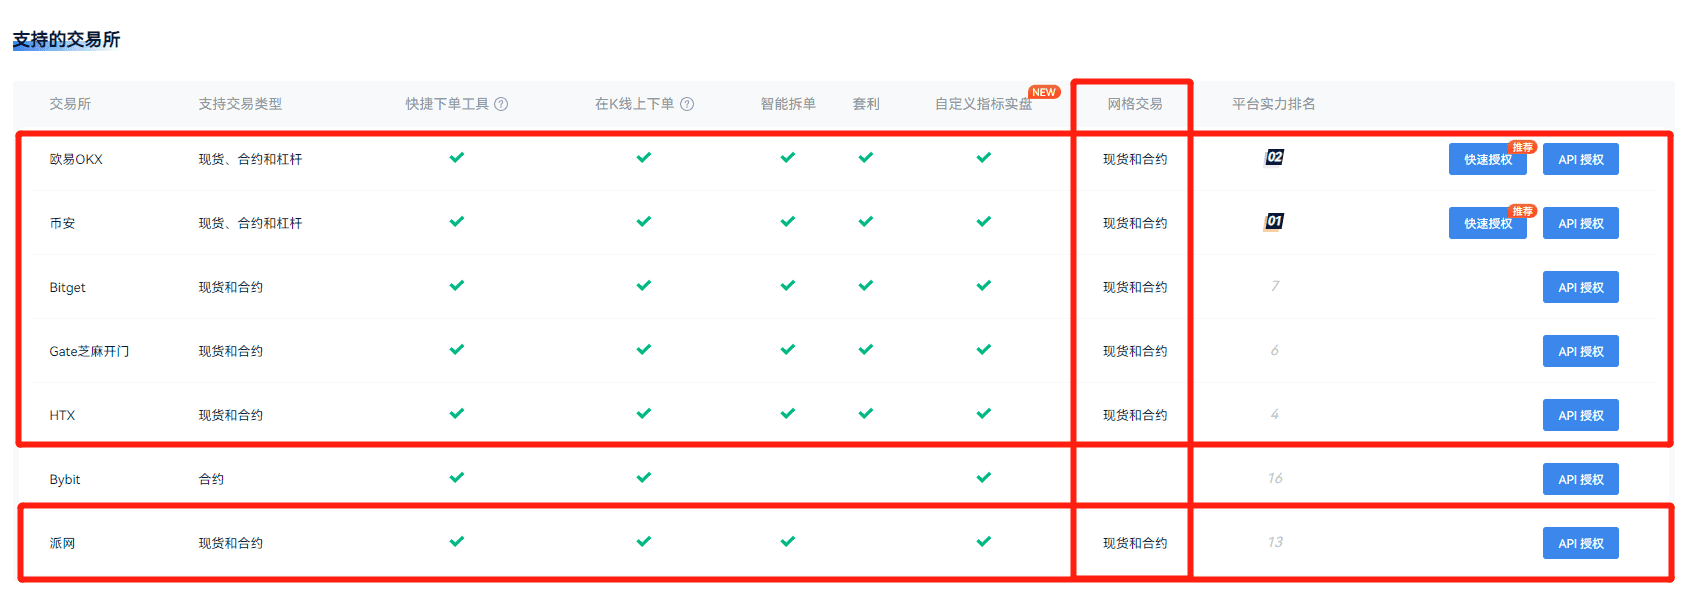Click rank number 7 for Bitget
Image resolution: width=1697 pixels, height=597 pixels.
click(x=1275, y=286)
